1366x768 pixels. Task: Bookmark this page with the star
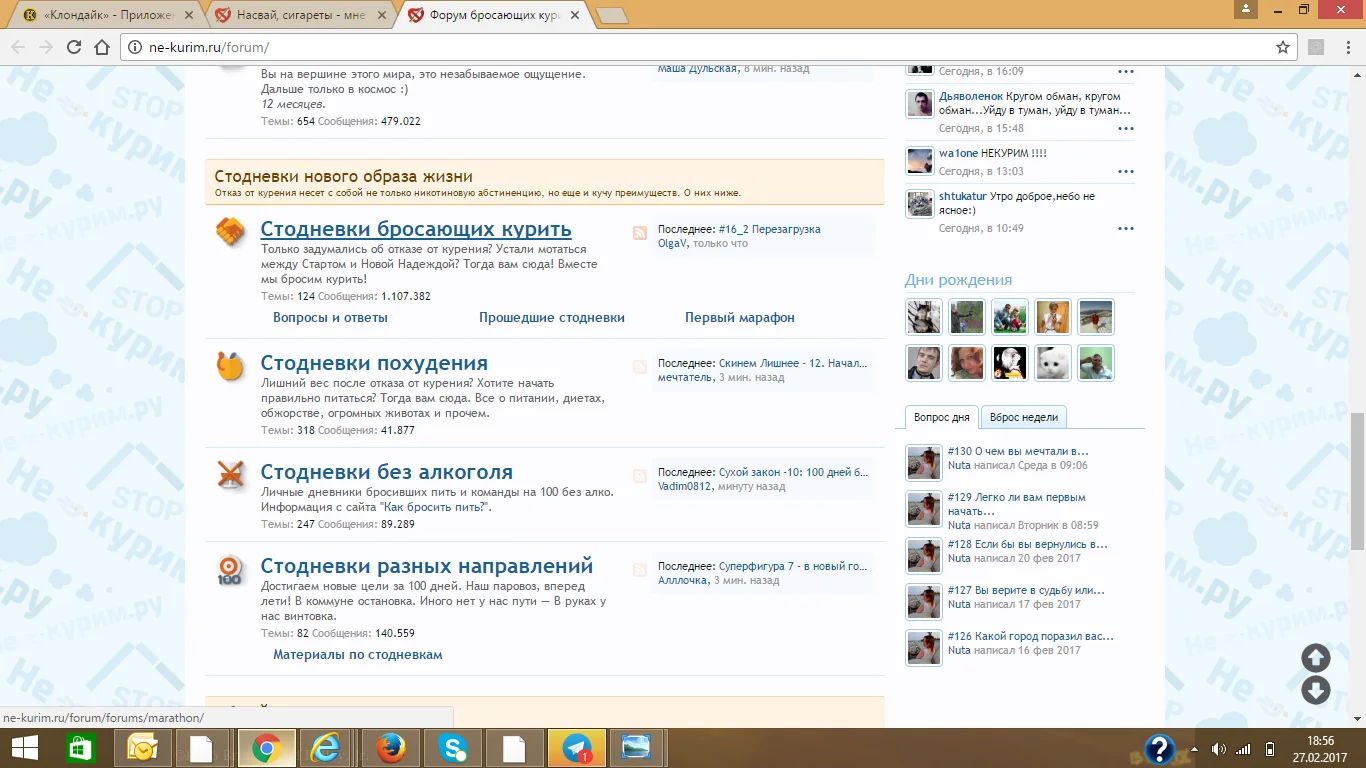click(x=1283, y=47)
